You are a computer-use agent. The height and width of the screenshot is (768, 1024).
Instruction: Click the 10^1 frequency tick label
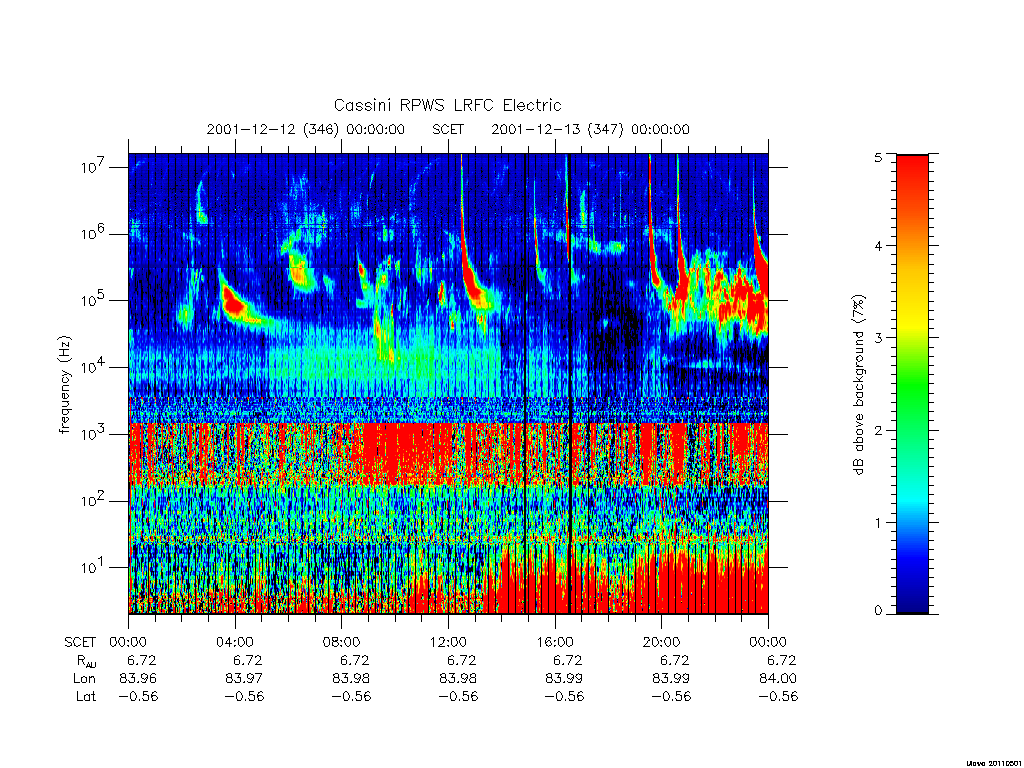coord(94,567)
